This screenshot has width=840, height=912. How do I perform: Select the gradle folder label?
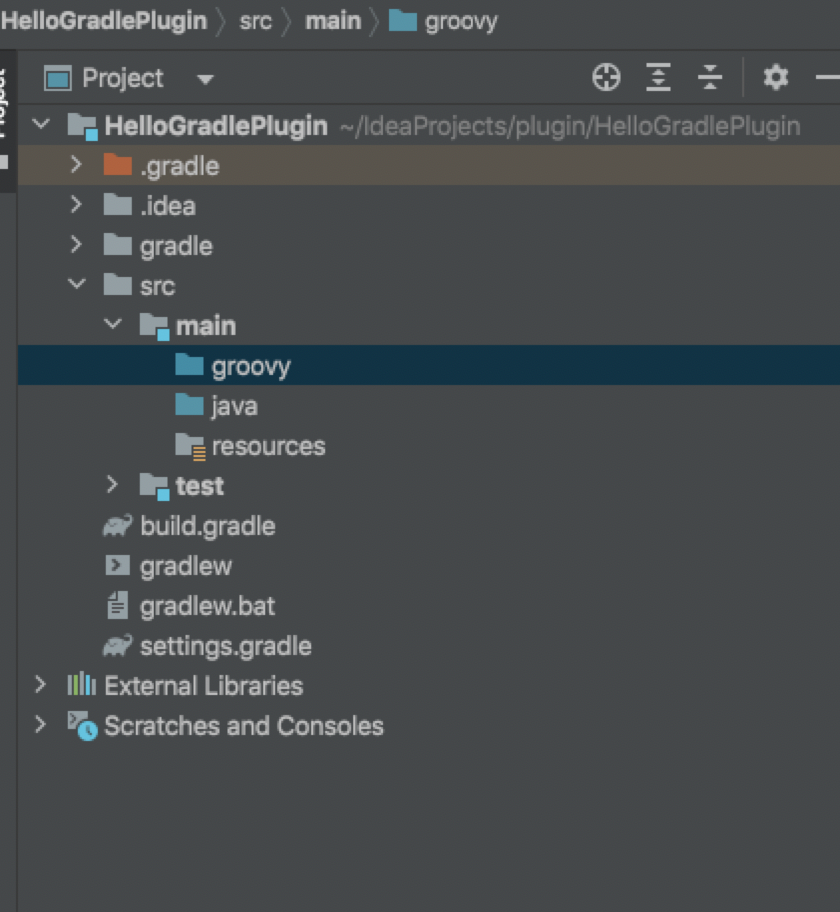[x=176, y=247]
